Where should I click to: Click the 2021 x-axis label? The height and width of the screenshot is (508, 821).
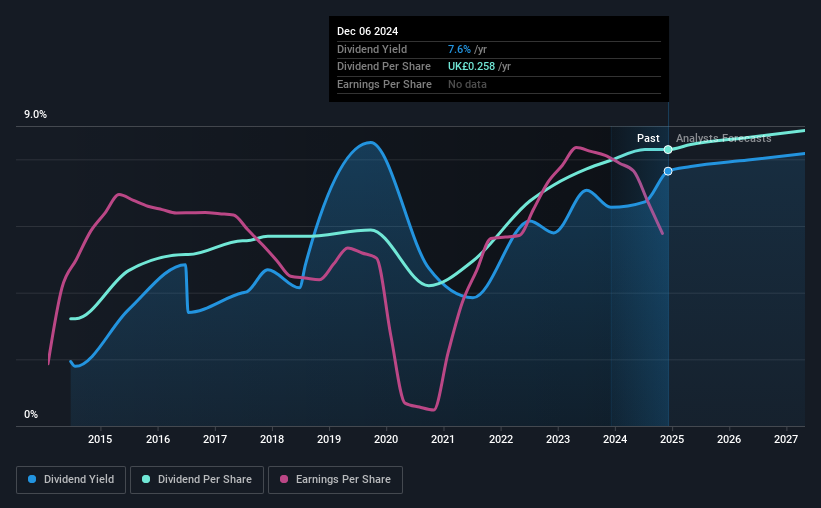coord(443,439)
